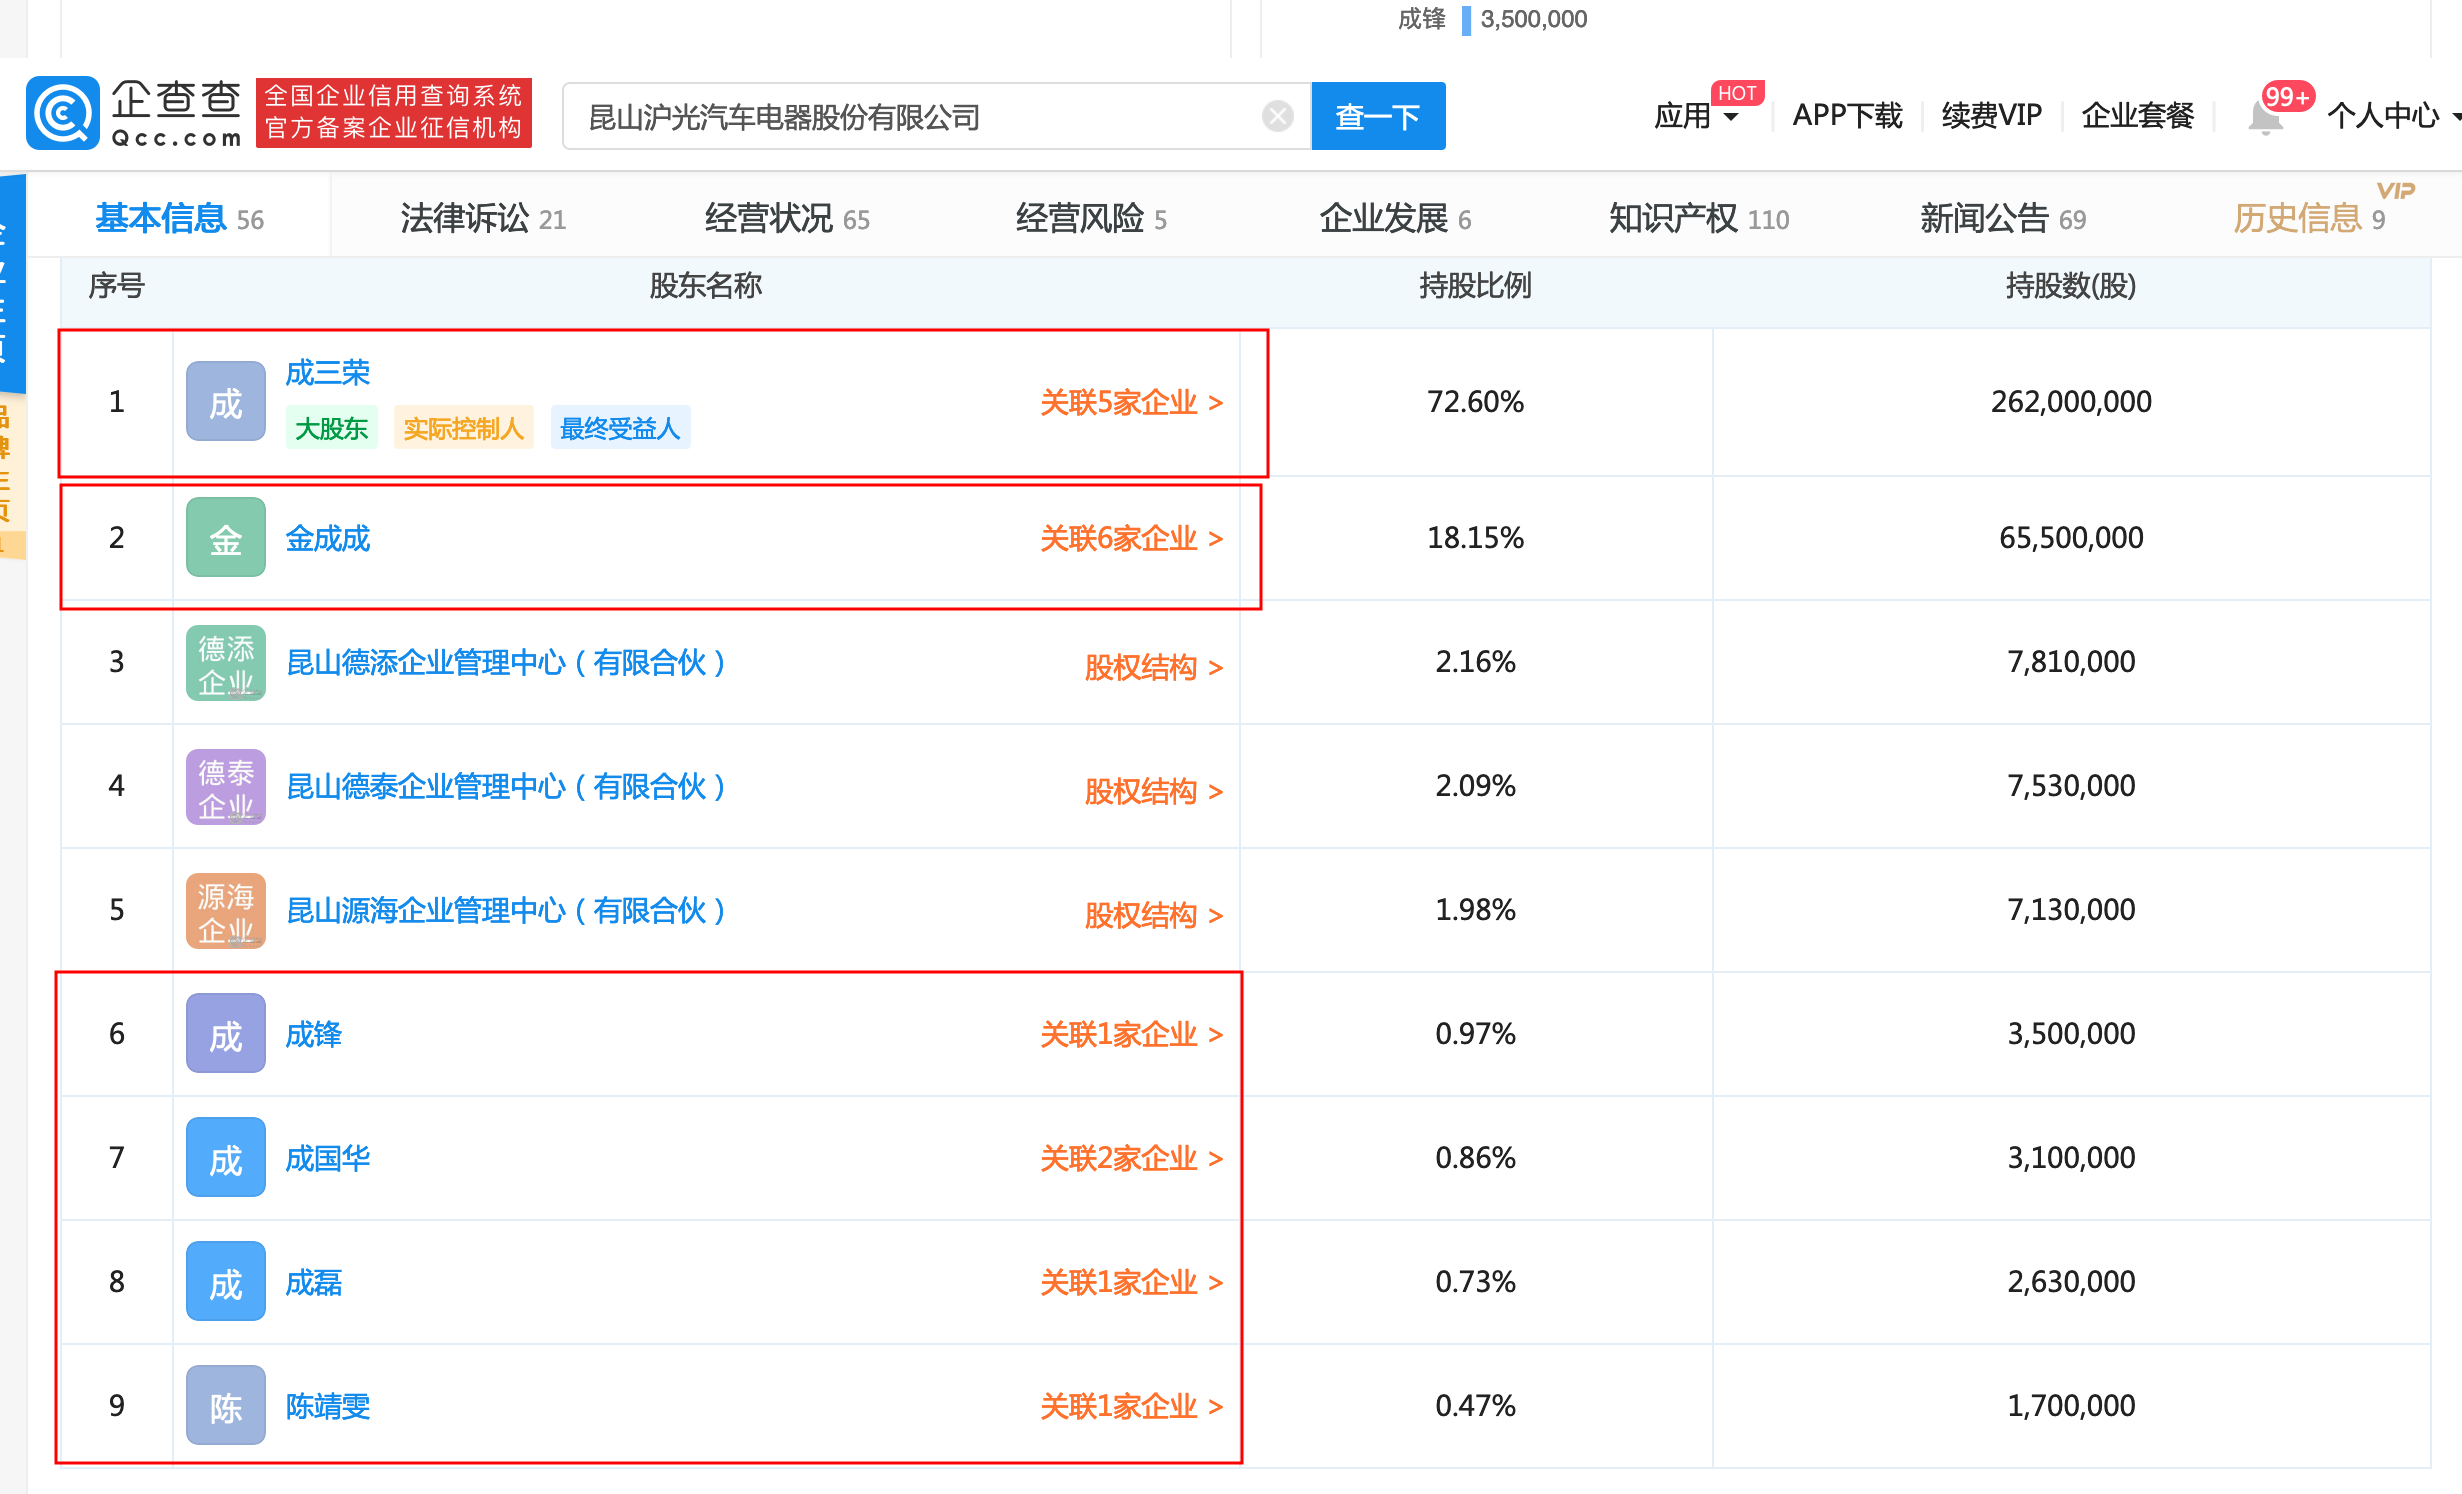This screenshot has width=2462, height=1494.
Task: Select the 262,000,000 shares cell
Action: tap(2071, 402)
